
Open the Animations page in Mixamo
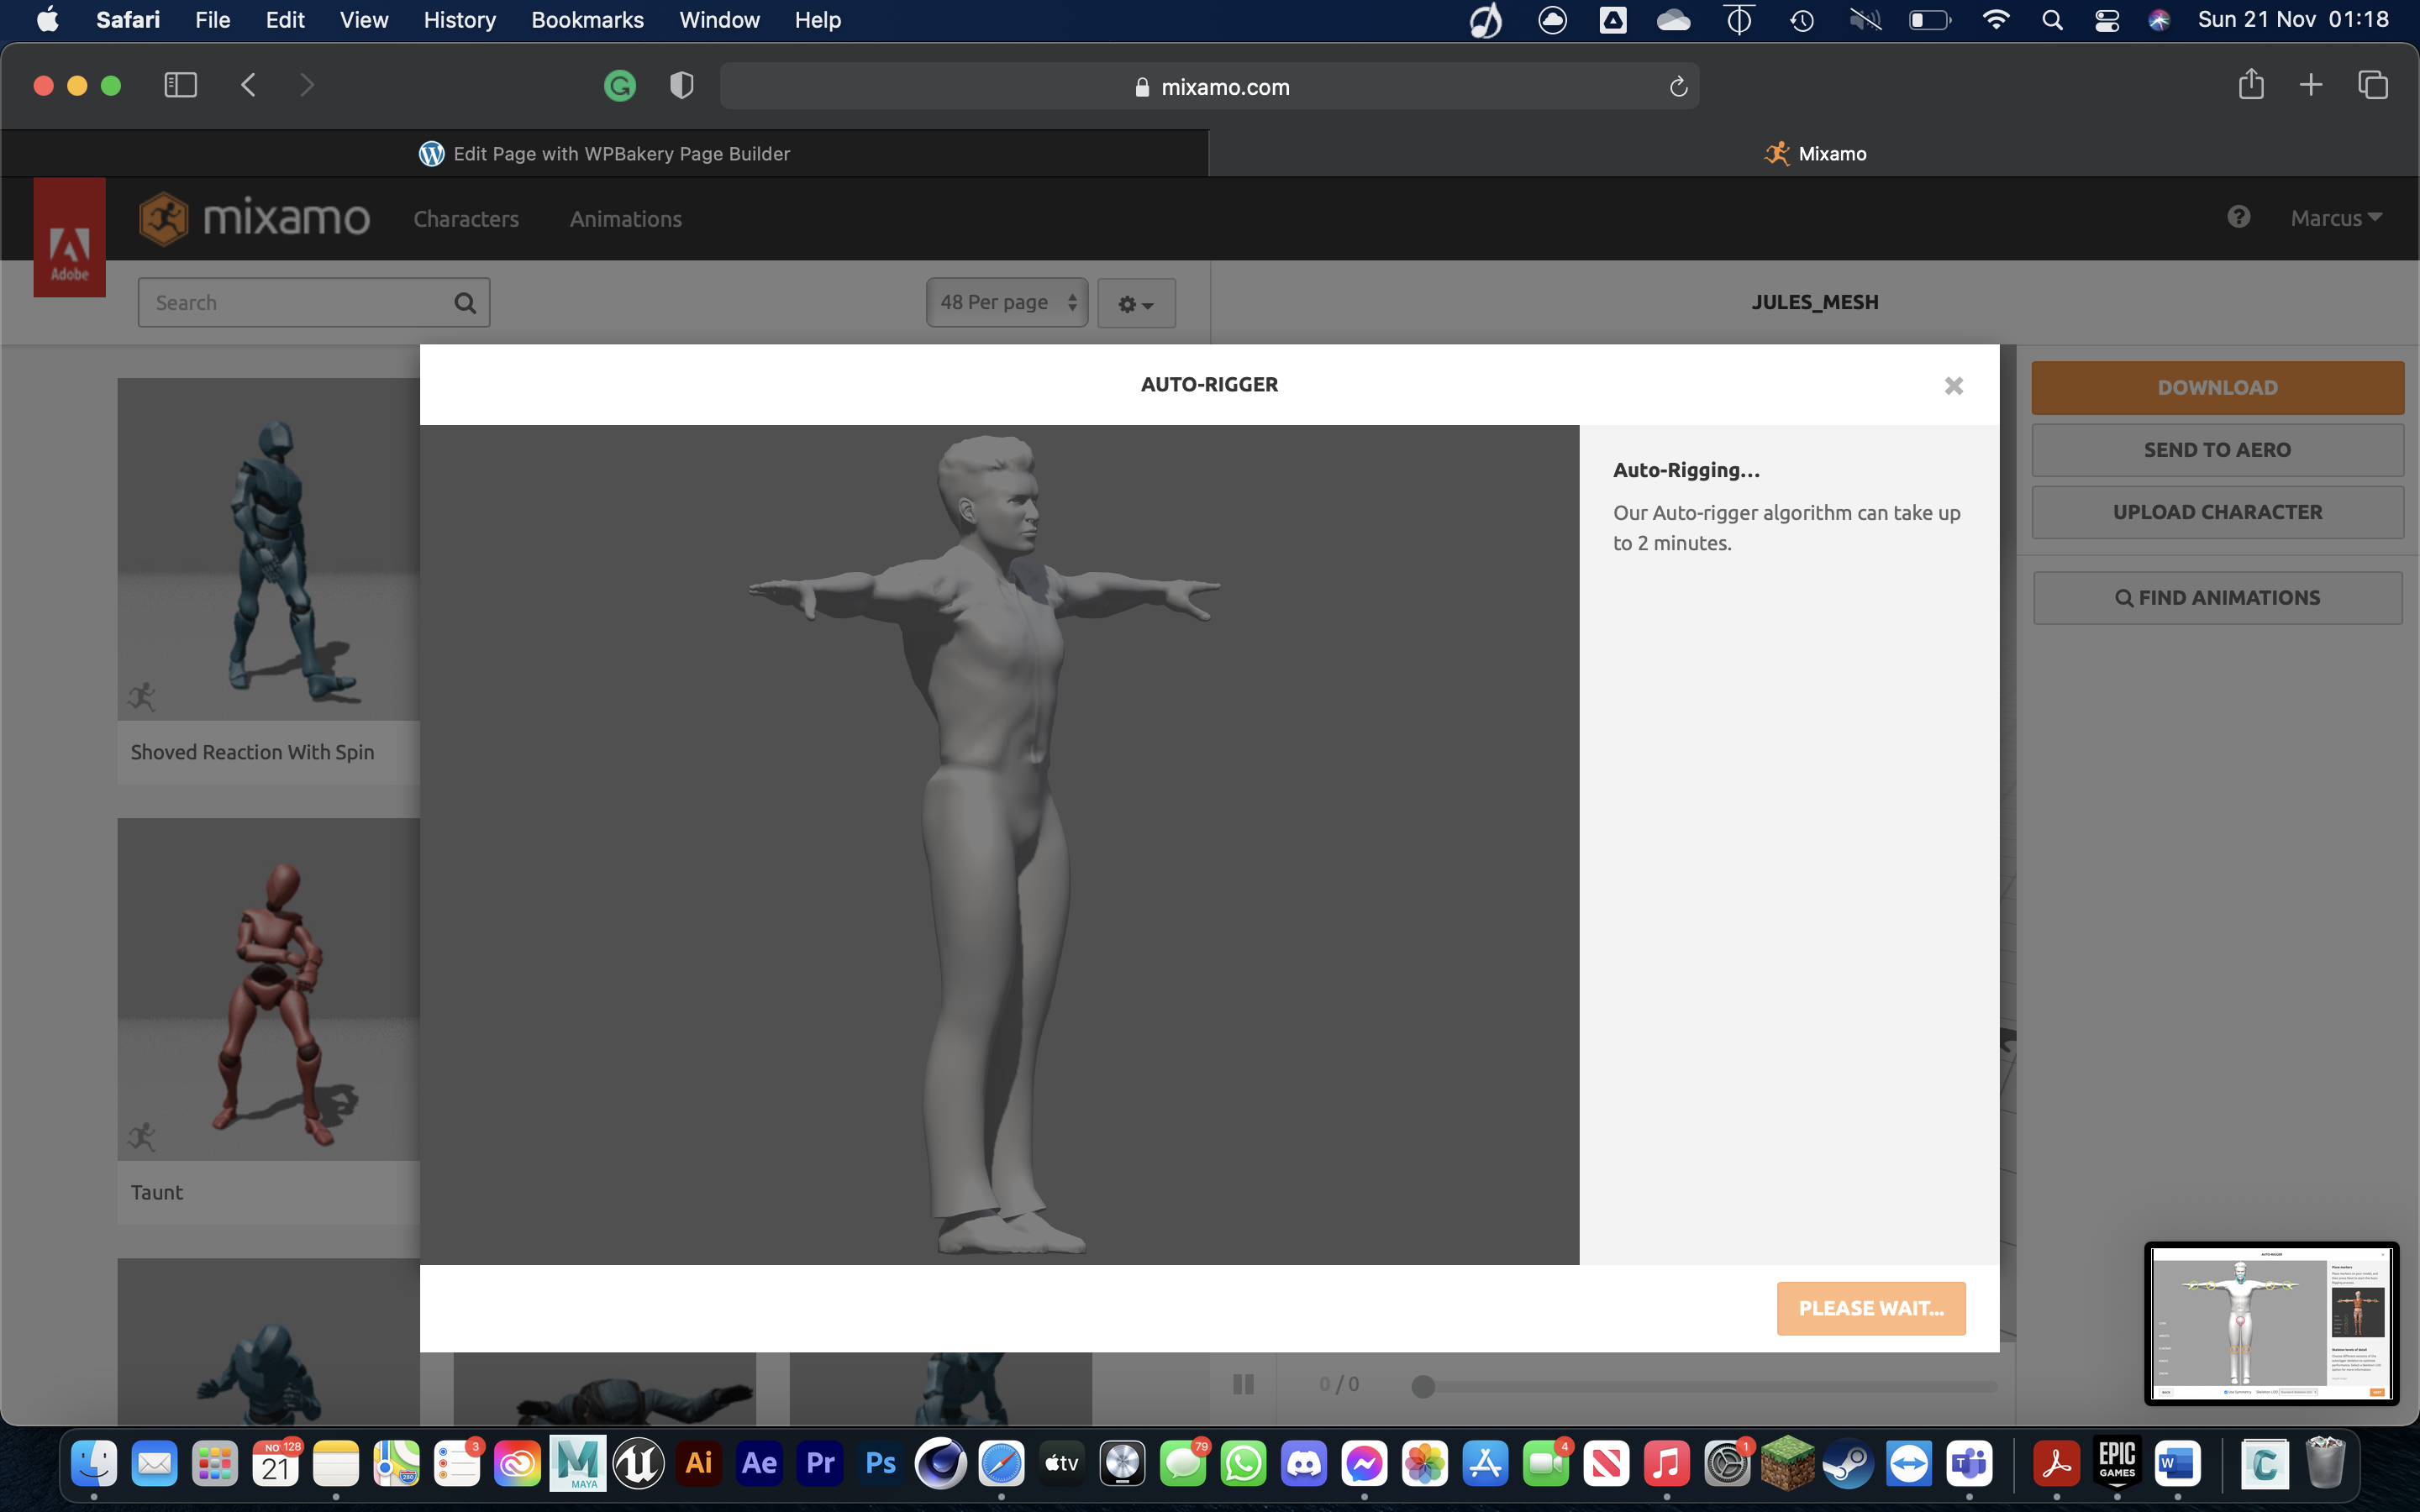626,219
